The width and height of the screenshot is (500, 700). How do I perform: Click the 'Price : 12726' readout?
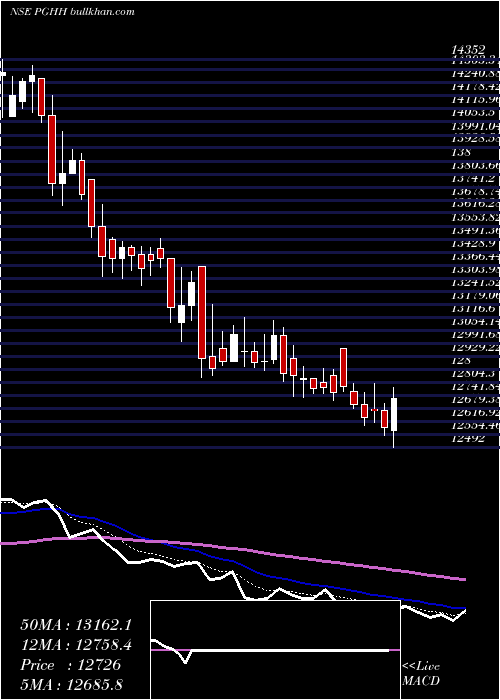(71, 665)
